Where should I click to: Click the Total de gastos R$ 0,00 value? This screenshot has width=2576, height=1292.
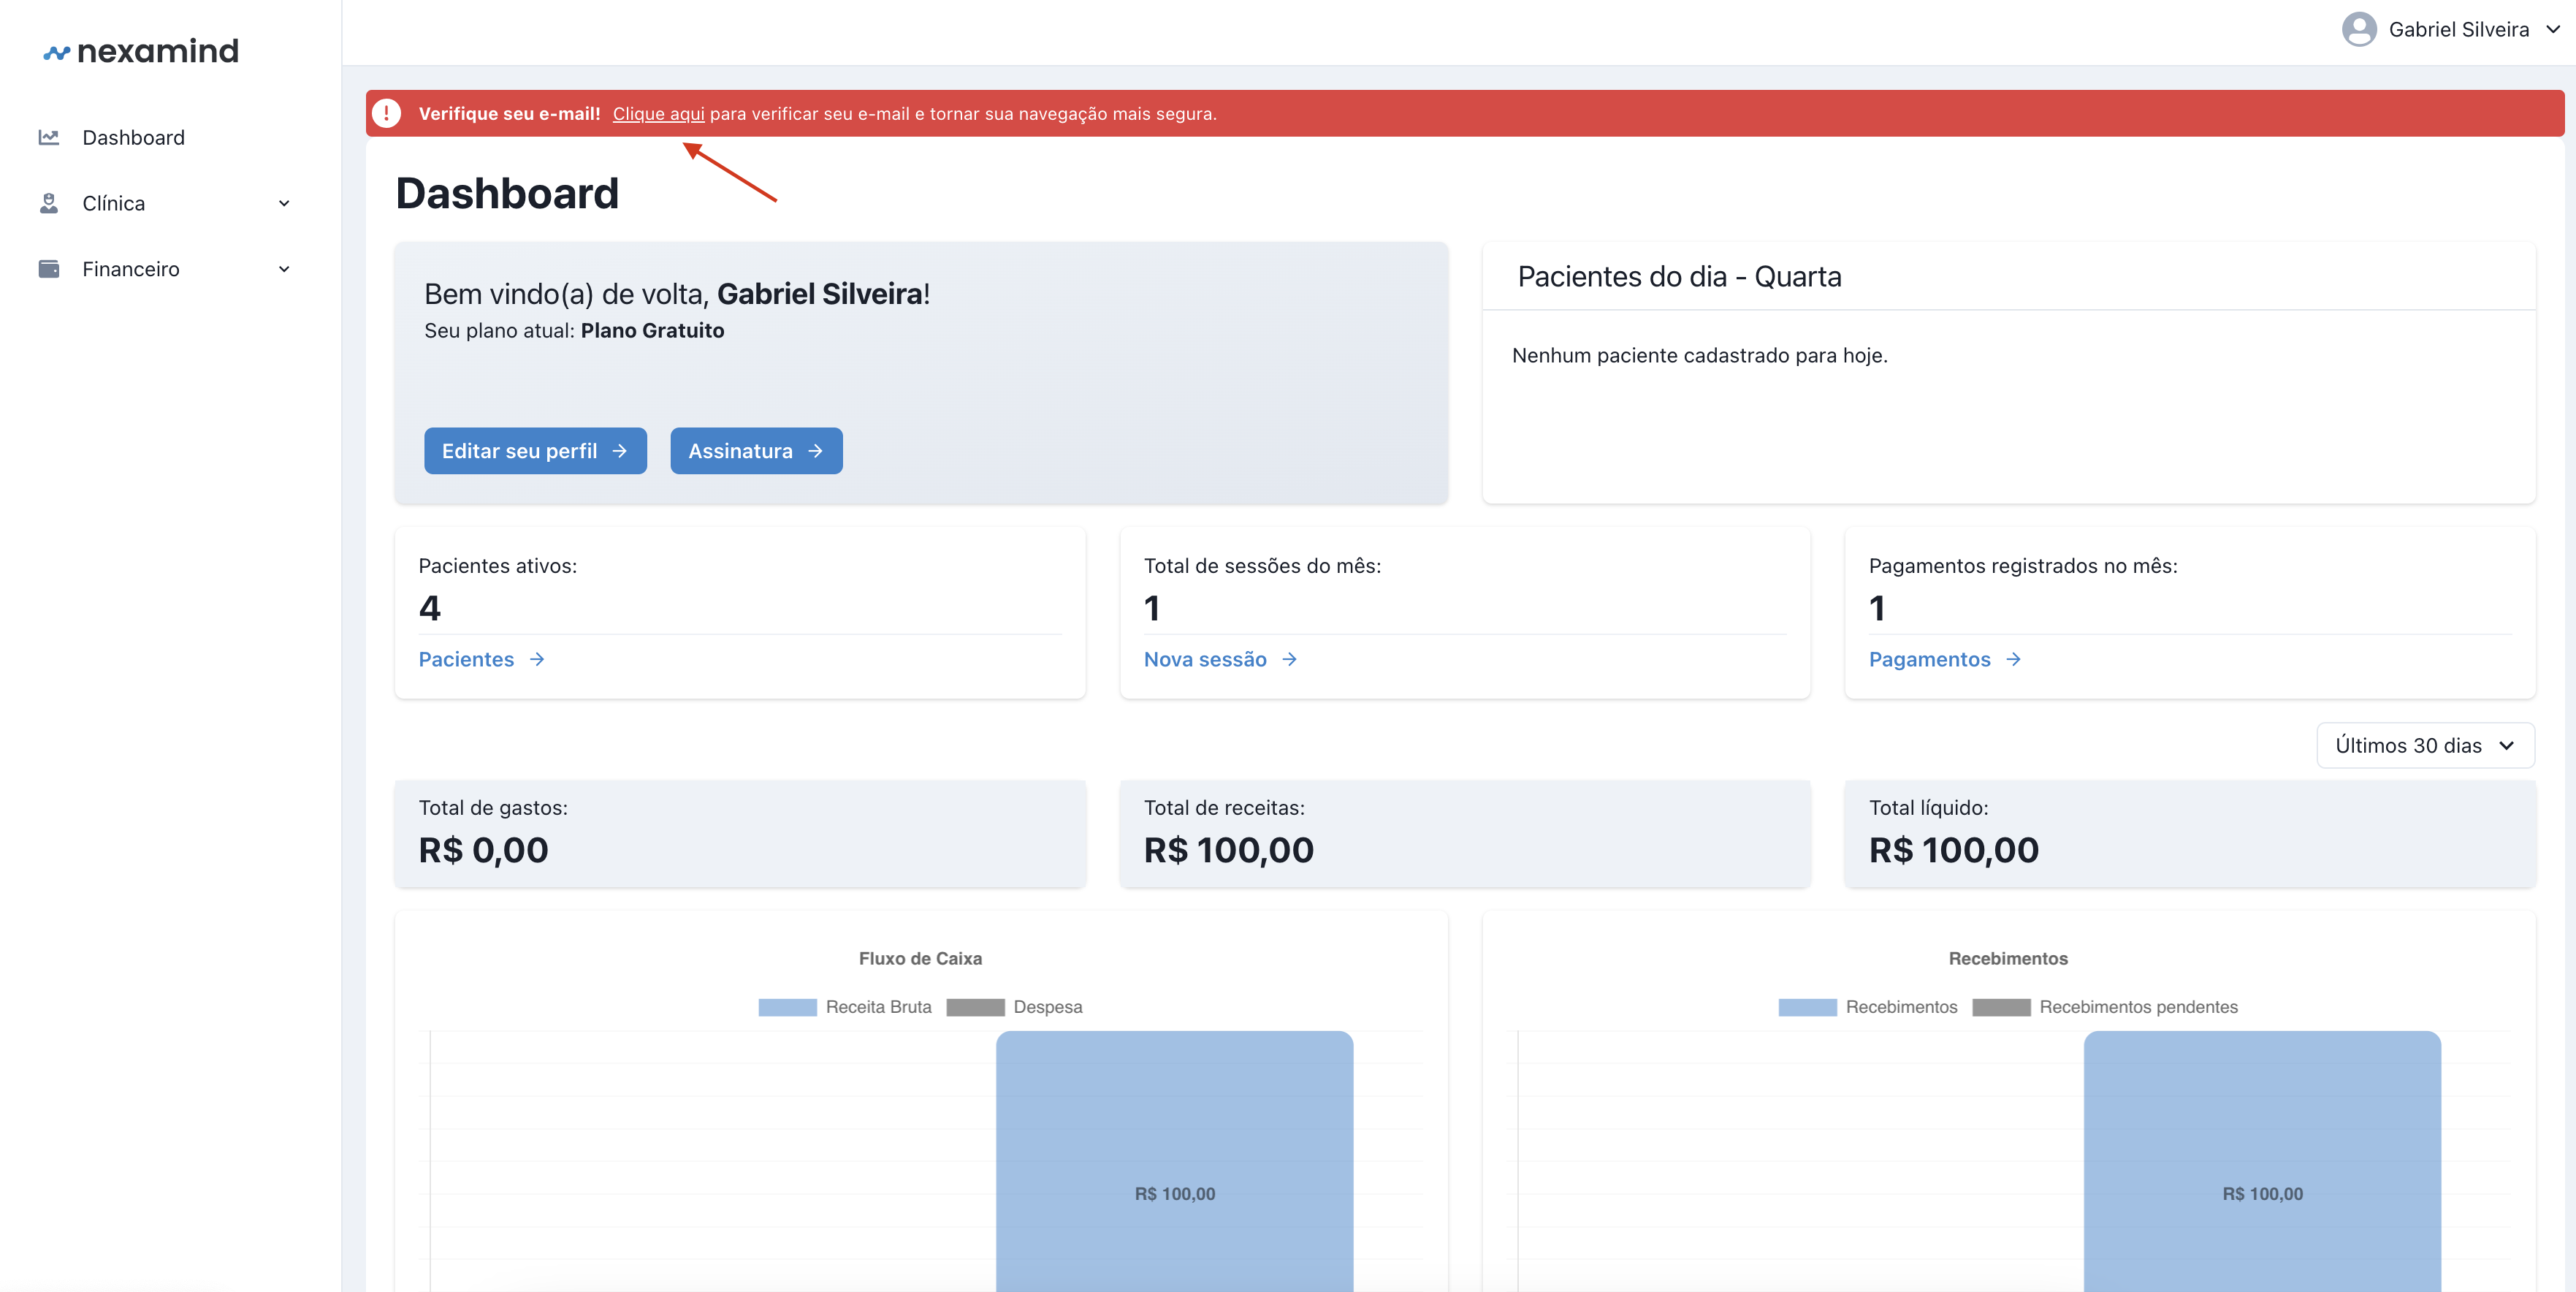click(483, 850)
